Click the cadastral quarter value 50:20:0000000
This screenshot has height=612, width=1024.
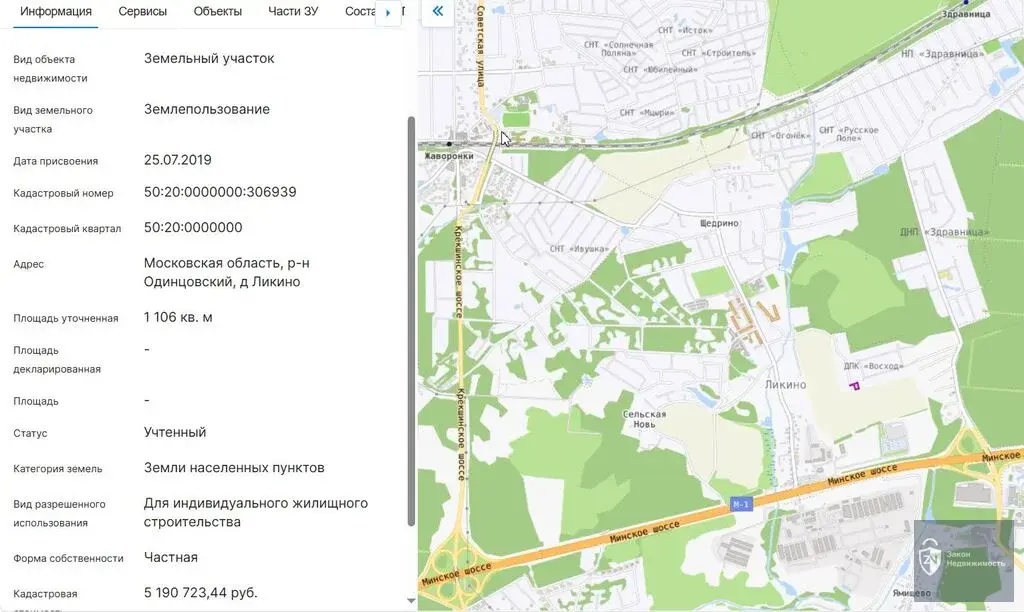[193, 228]
